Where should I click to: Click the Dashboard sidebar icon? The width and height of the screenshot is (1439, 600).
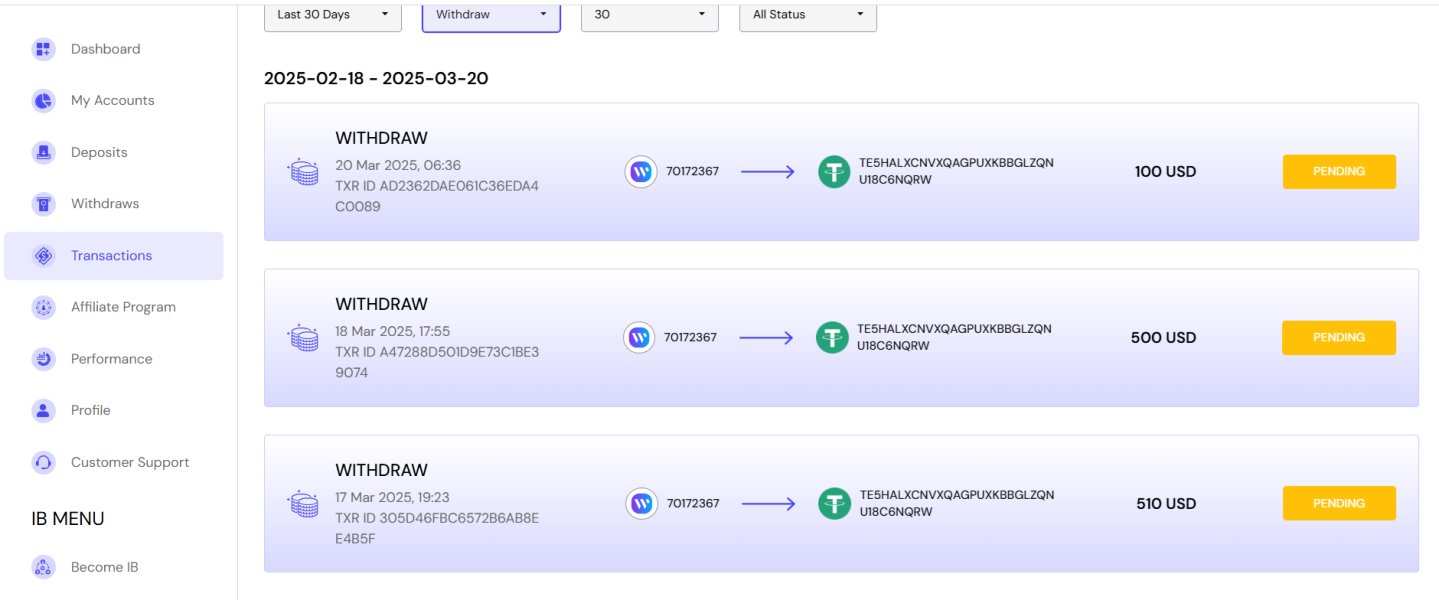43,49
